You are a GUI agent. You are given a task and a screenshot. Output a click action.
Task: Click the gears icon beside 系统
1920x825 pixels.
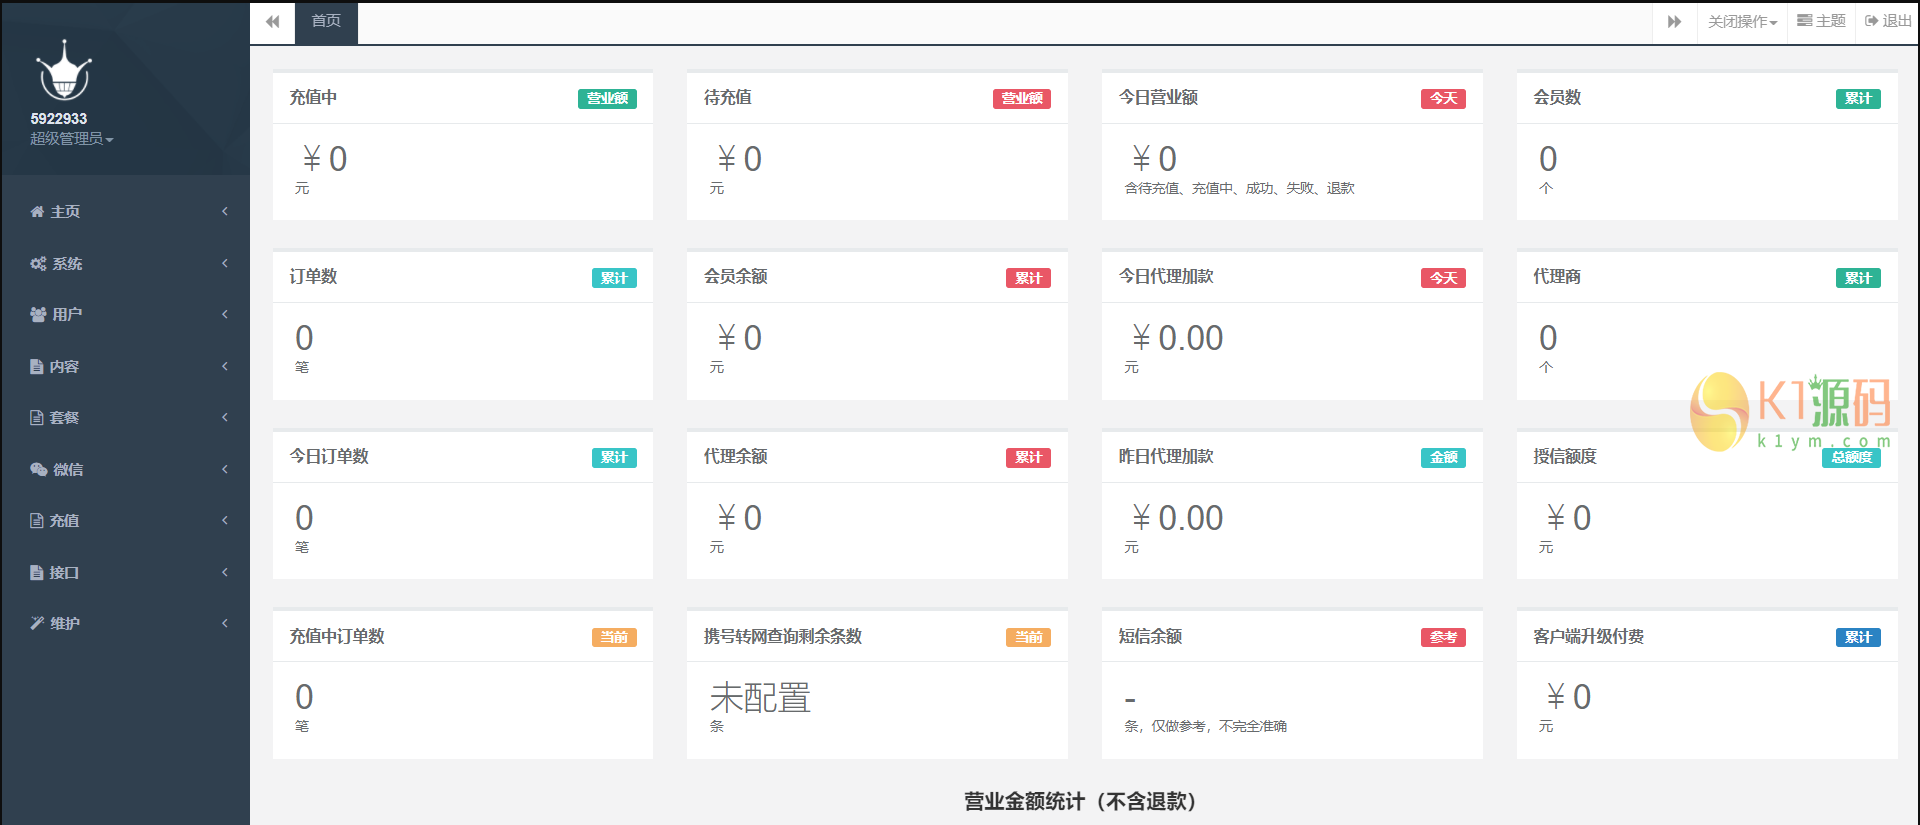pos(38,264)
